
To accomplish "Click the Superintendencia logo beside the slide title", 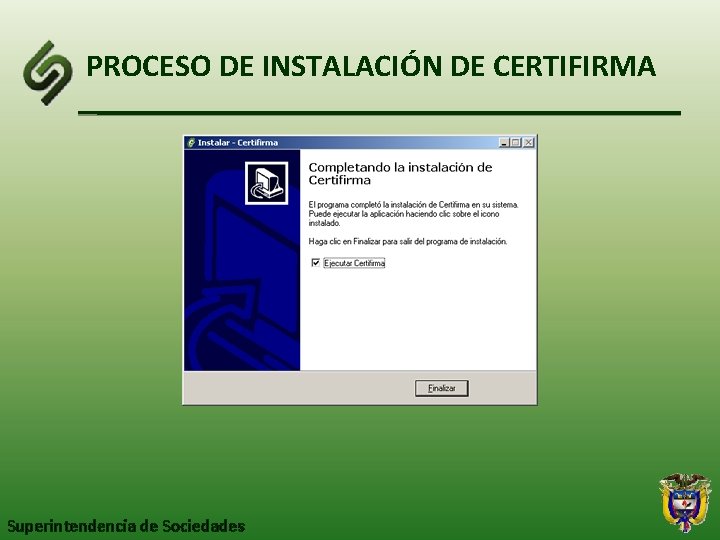I will 48,73.
